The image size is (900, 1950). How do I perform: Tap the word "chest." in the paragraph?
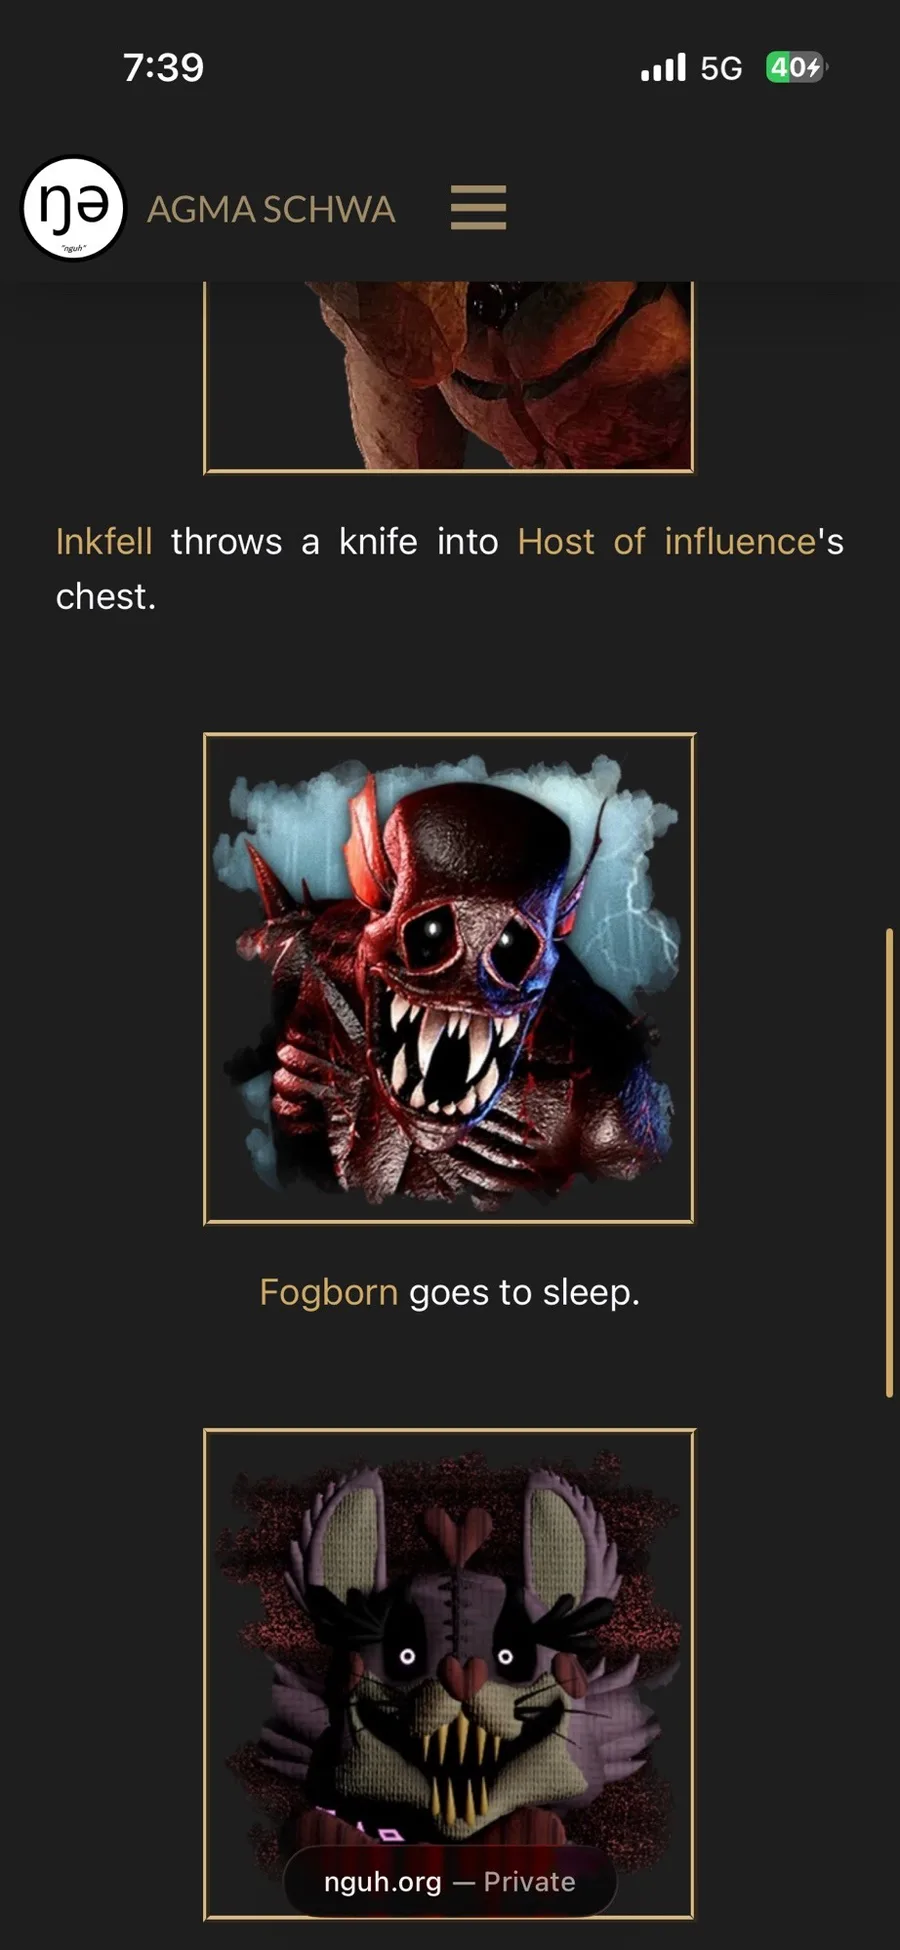pyautogui.click(x=106, y=596)
